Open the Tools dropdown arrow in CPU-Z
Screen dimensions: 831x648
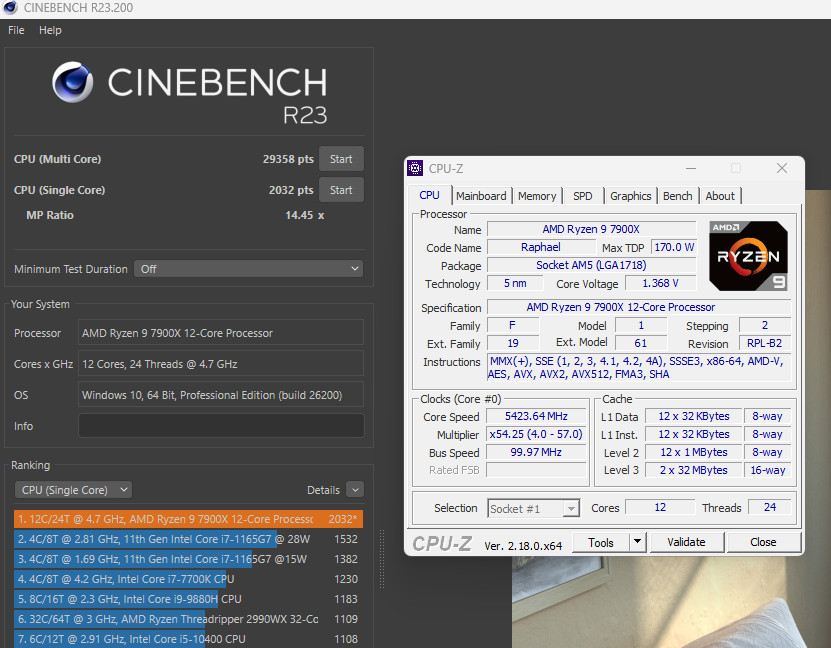(x=637, y=542)
